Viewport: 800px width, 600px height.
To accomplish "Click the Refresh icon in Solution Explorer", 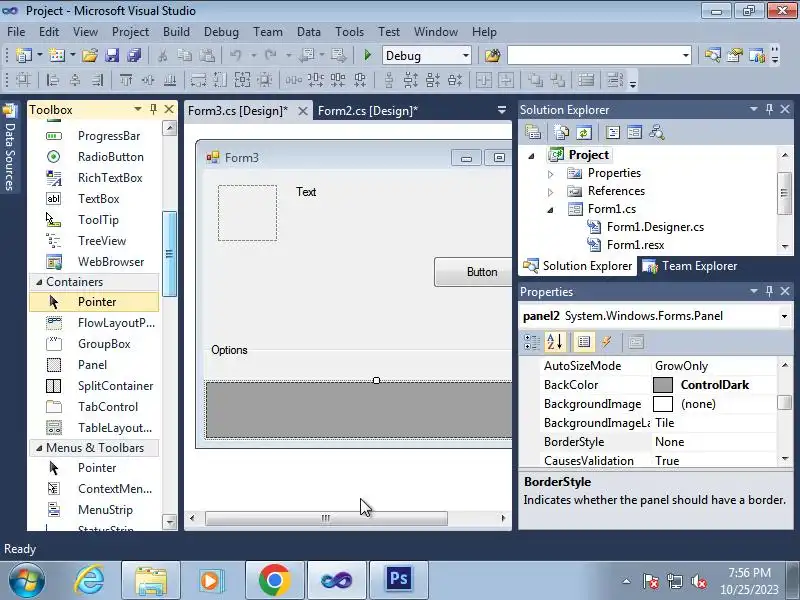I will point(584,133).
